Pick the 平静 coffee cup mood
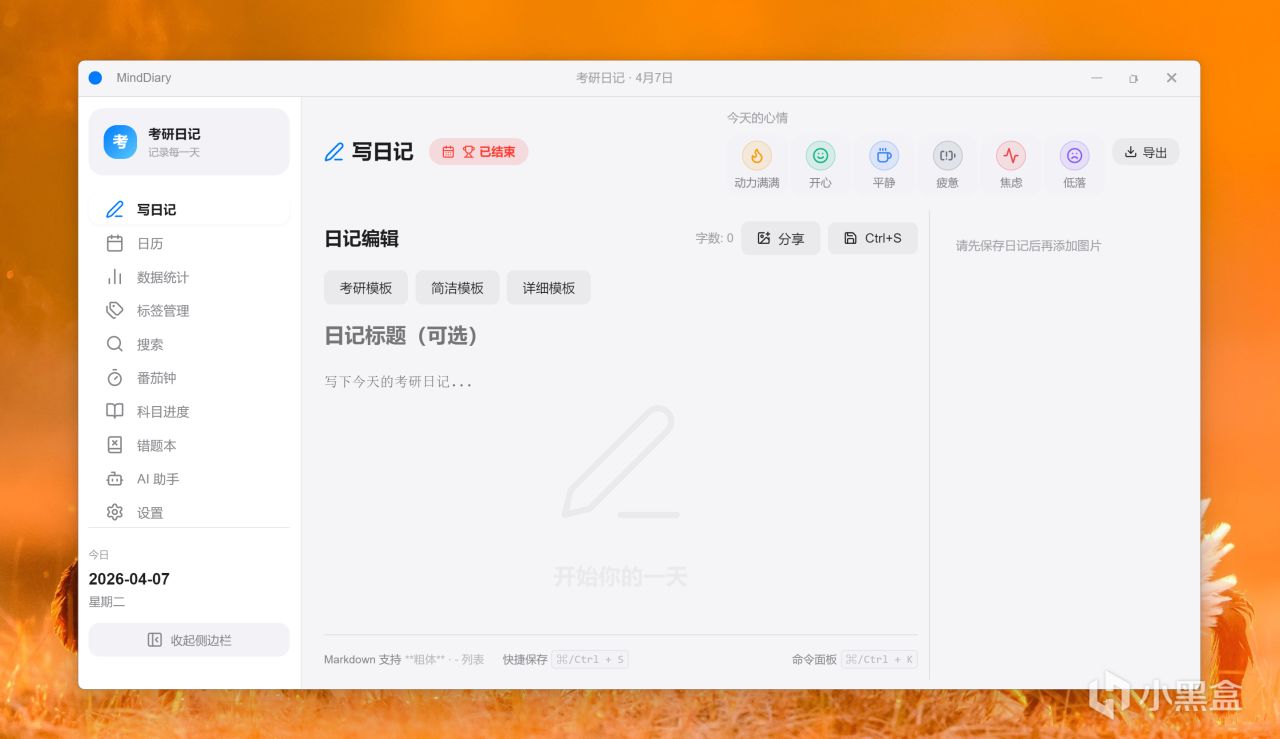 point(884,165)
